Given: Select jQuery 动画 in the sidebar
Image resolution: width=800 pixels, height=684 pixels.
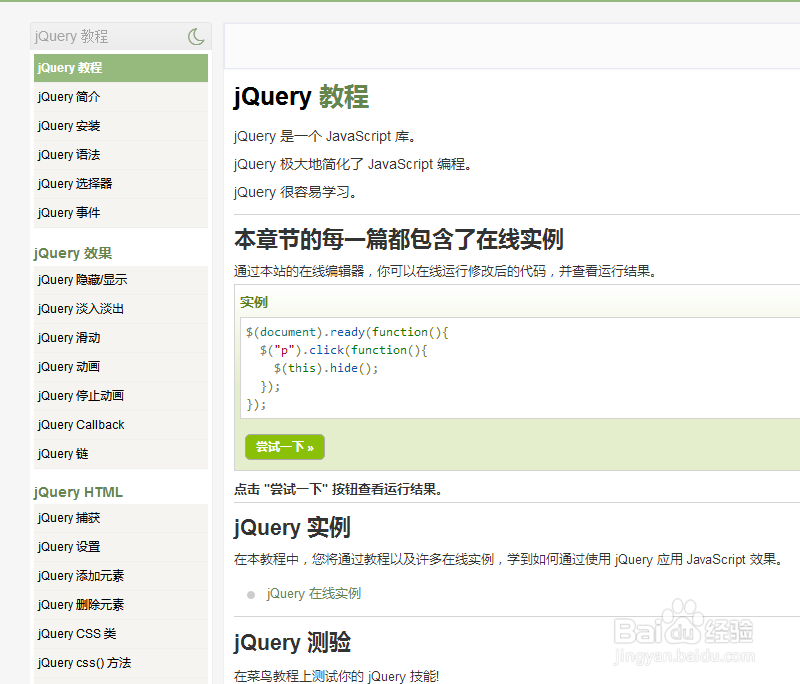Looking at the screenshot, I should click(x=121, y=367).
